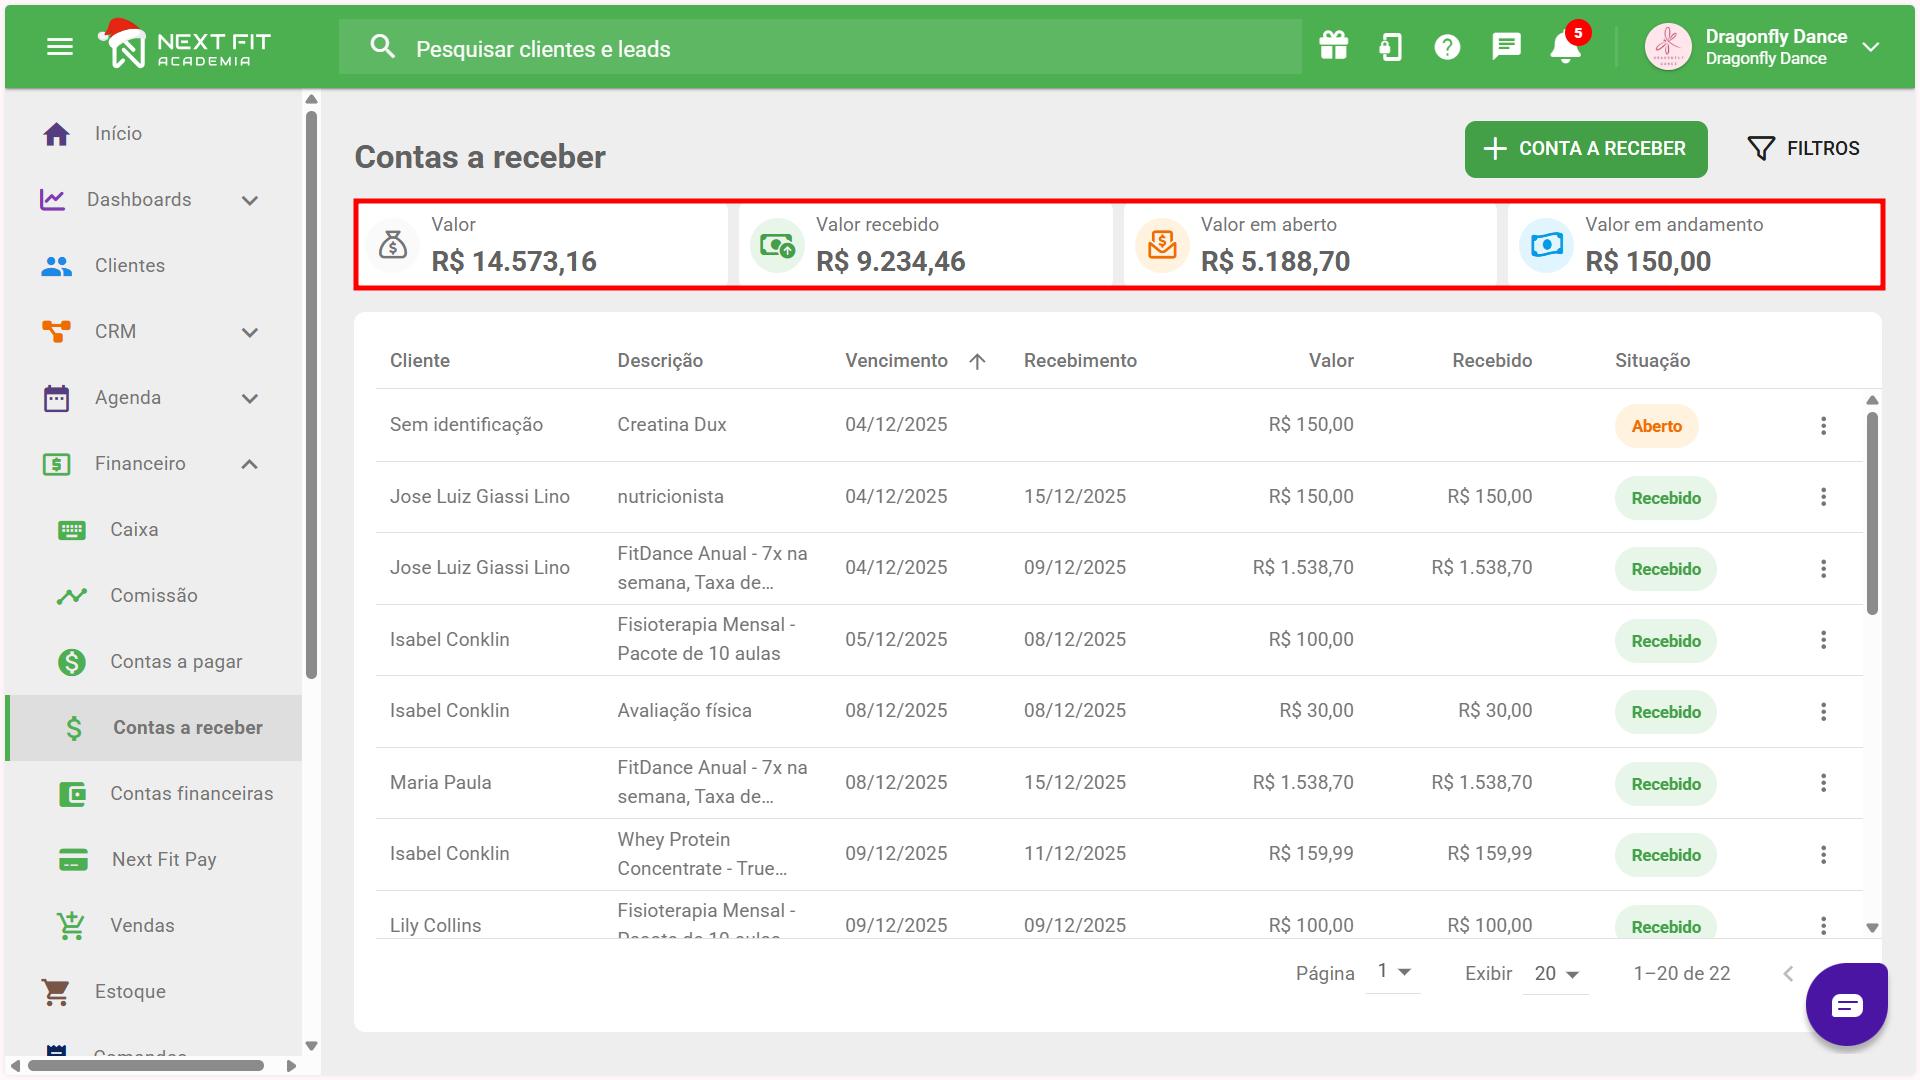
Task: Click the Pesquisar clientes e leads field
Action: 820,48
